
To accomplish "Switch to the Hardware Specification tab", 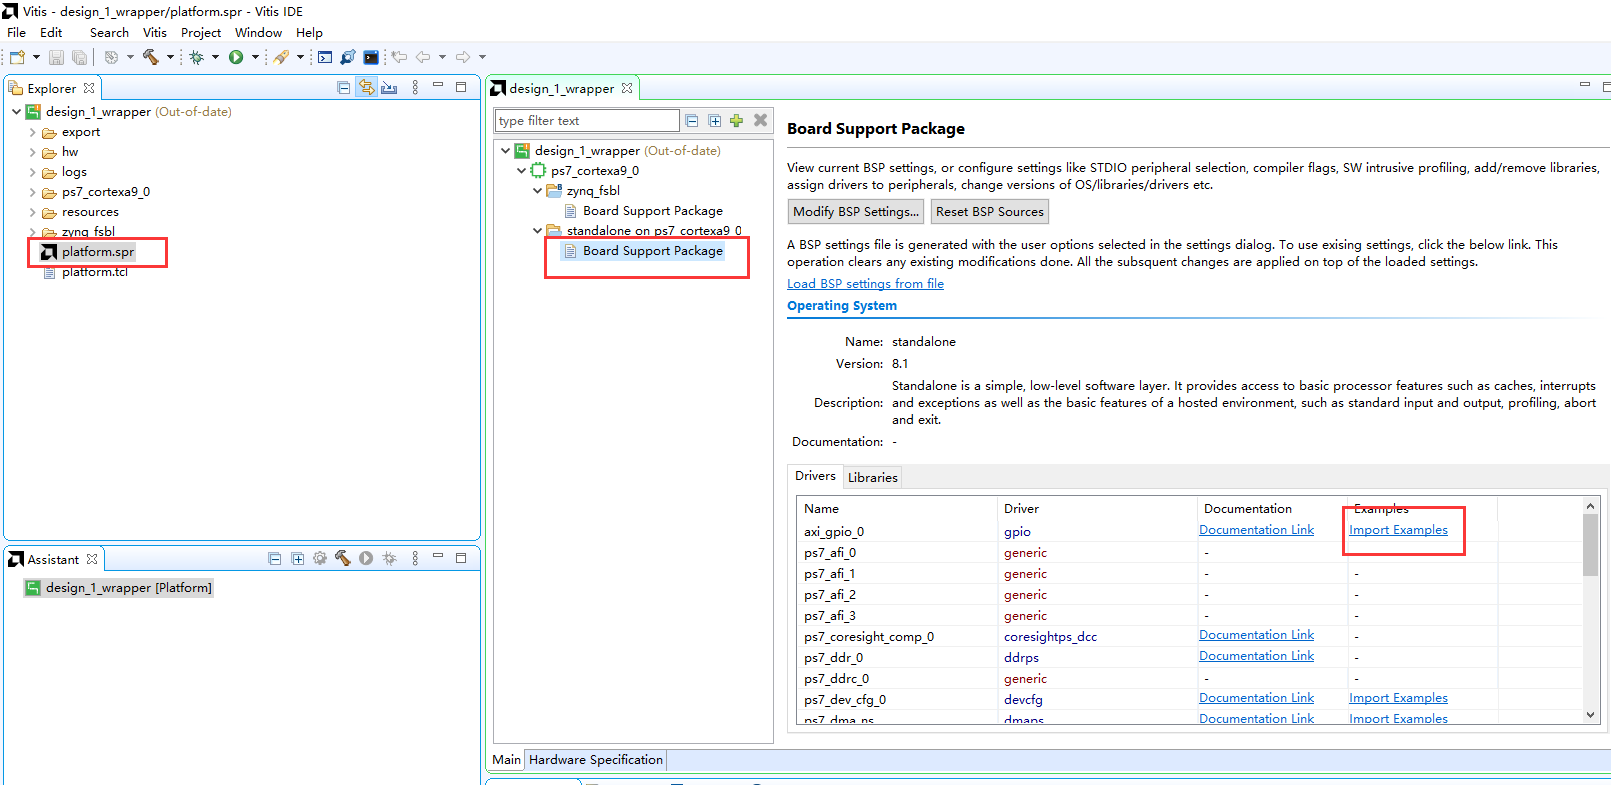I will pos(596,760).
